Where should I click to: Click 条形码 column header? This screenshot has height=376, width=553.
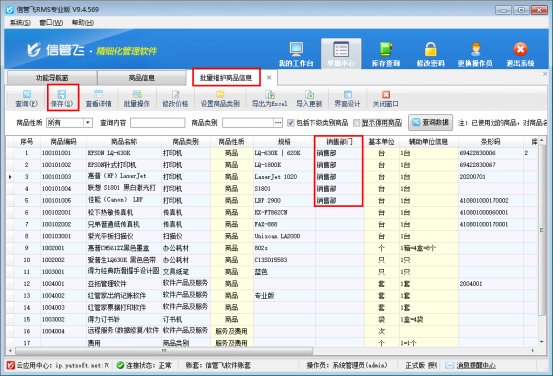tap(490, 141)
